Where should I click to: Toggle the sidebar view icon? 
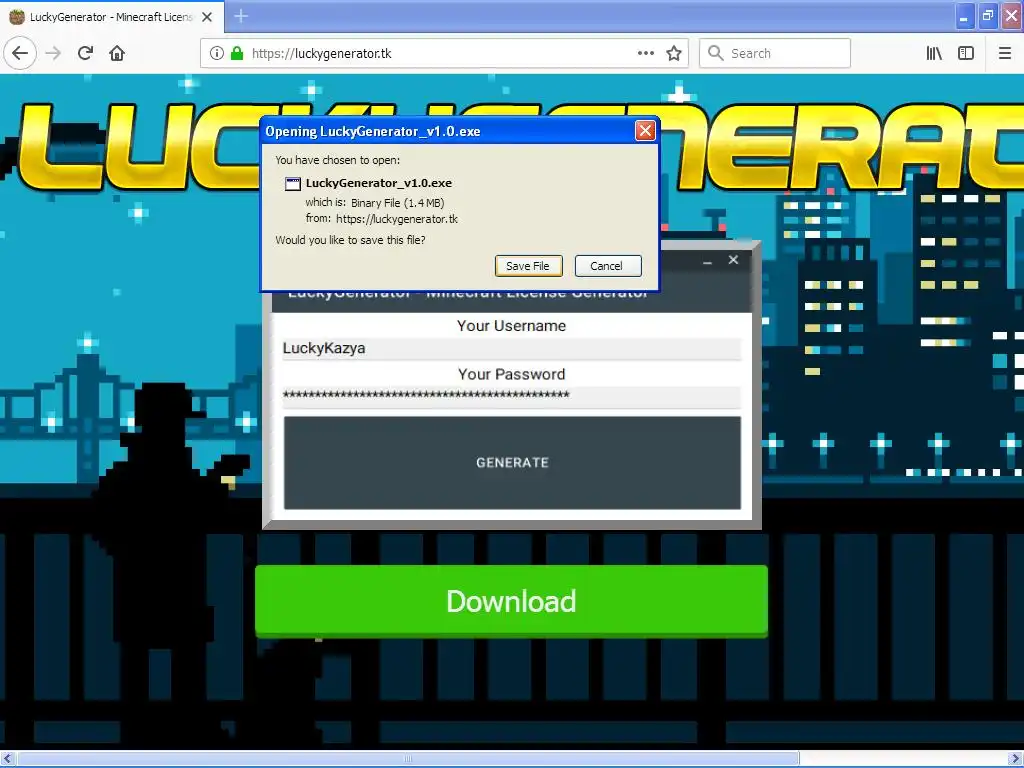click(966, 53)
